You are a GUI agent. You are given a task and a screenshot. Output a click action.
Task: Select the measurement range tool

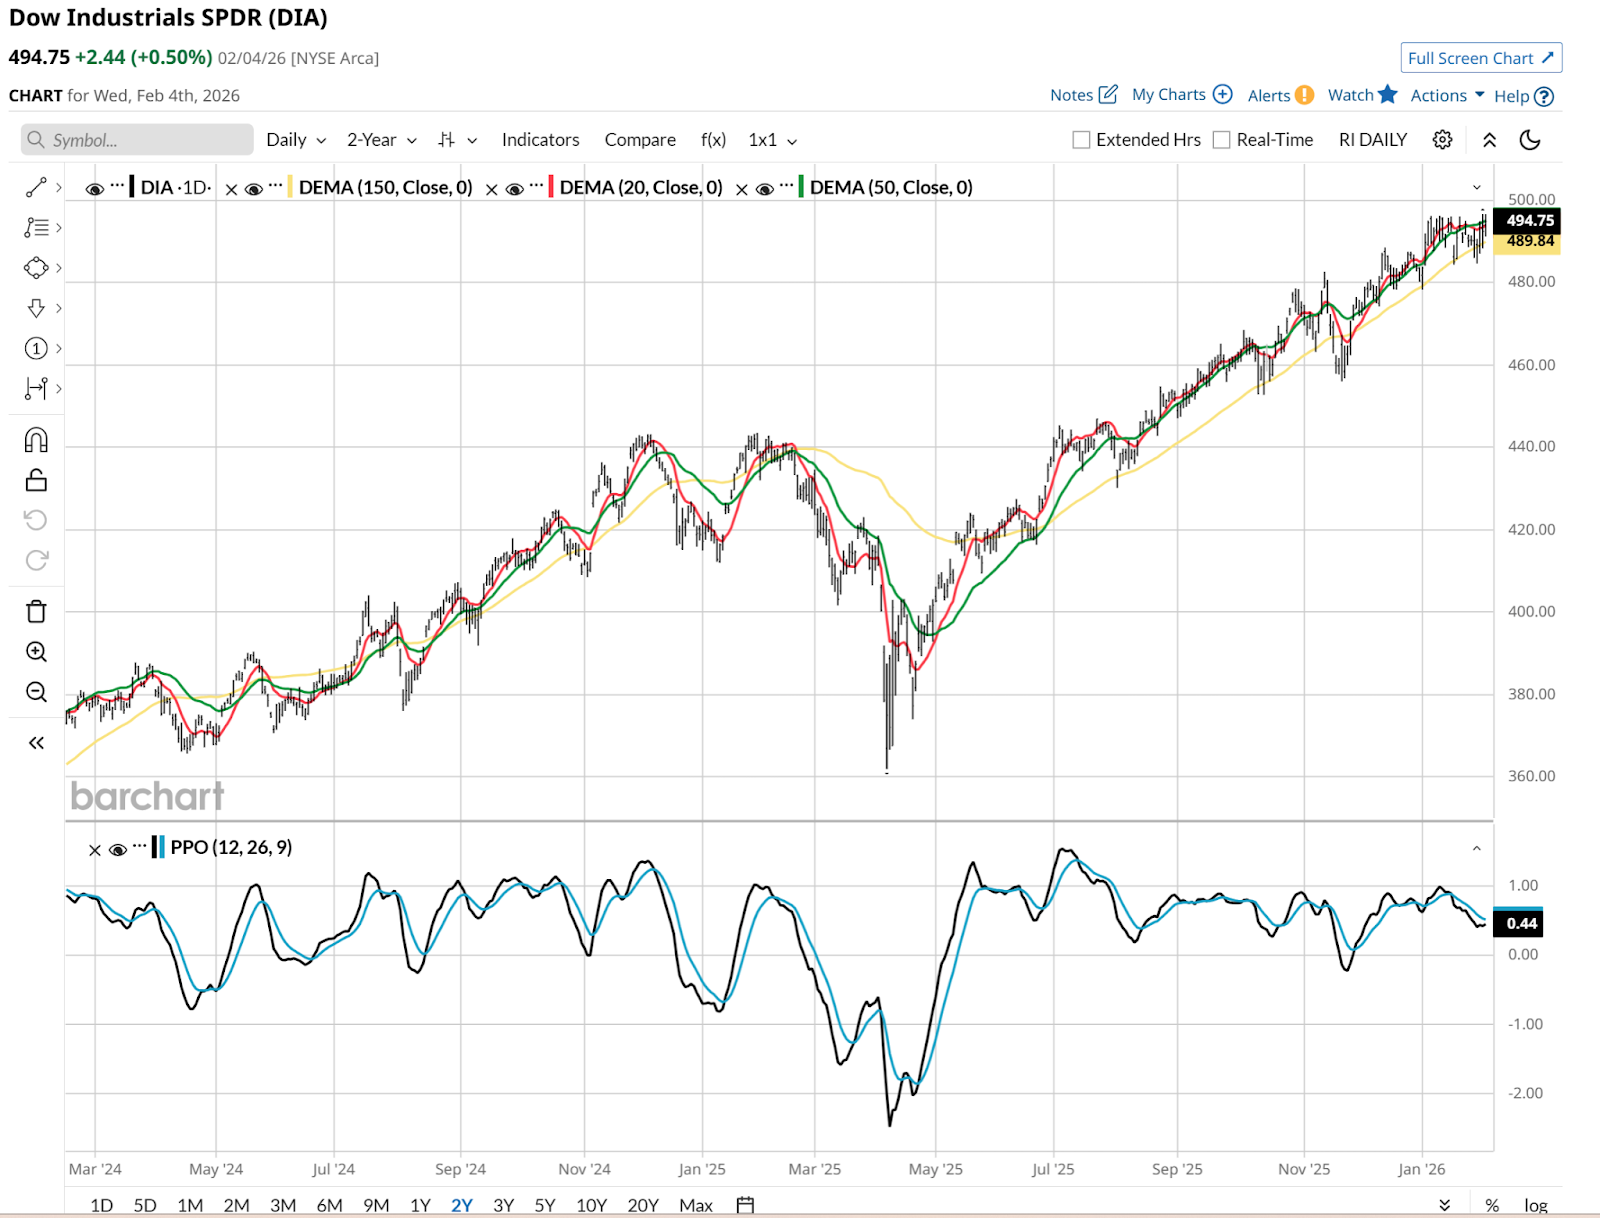[x=36, y=388]
